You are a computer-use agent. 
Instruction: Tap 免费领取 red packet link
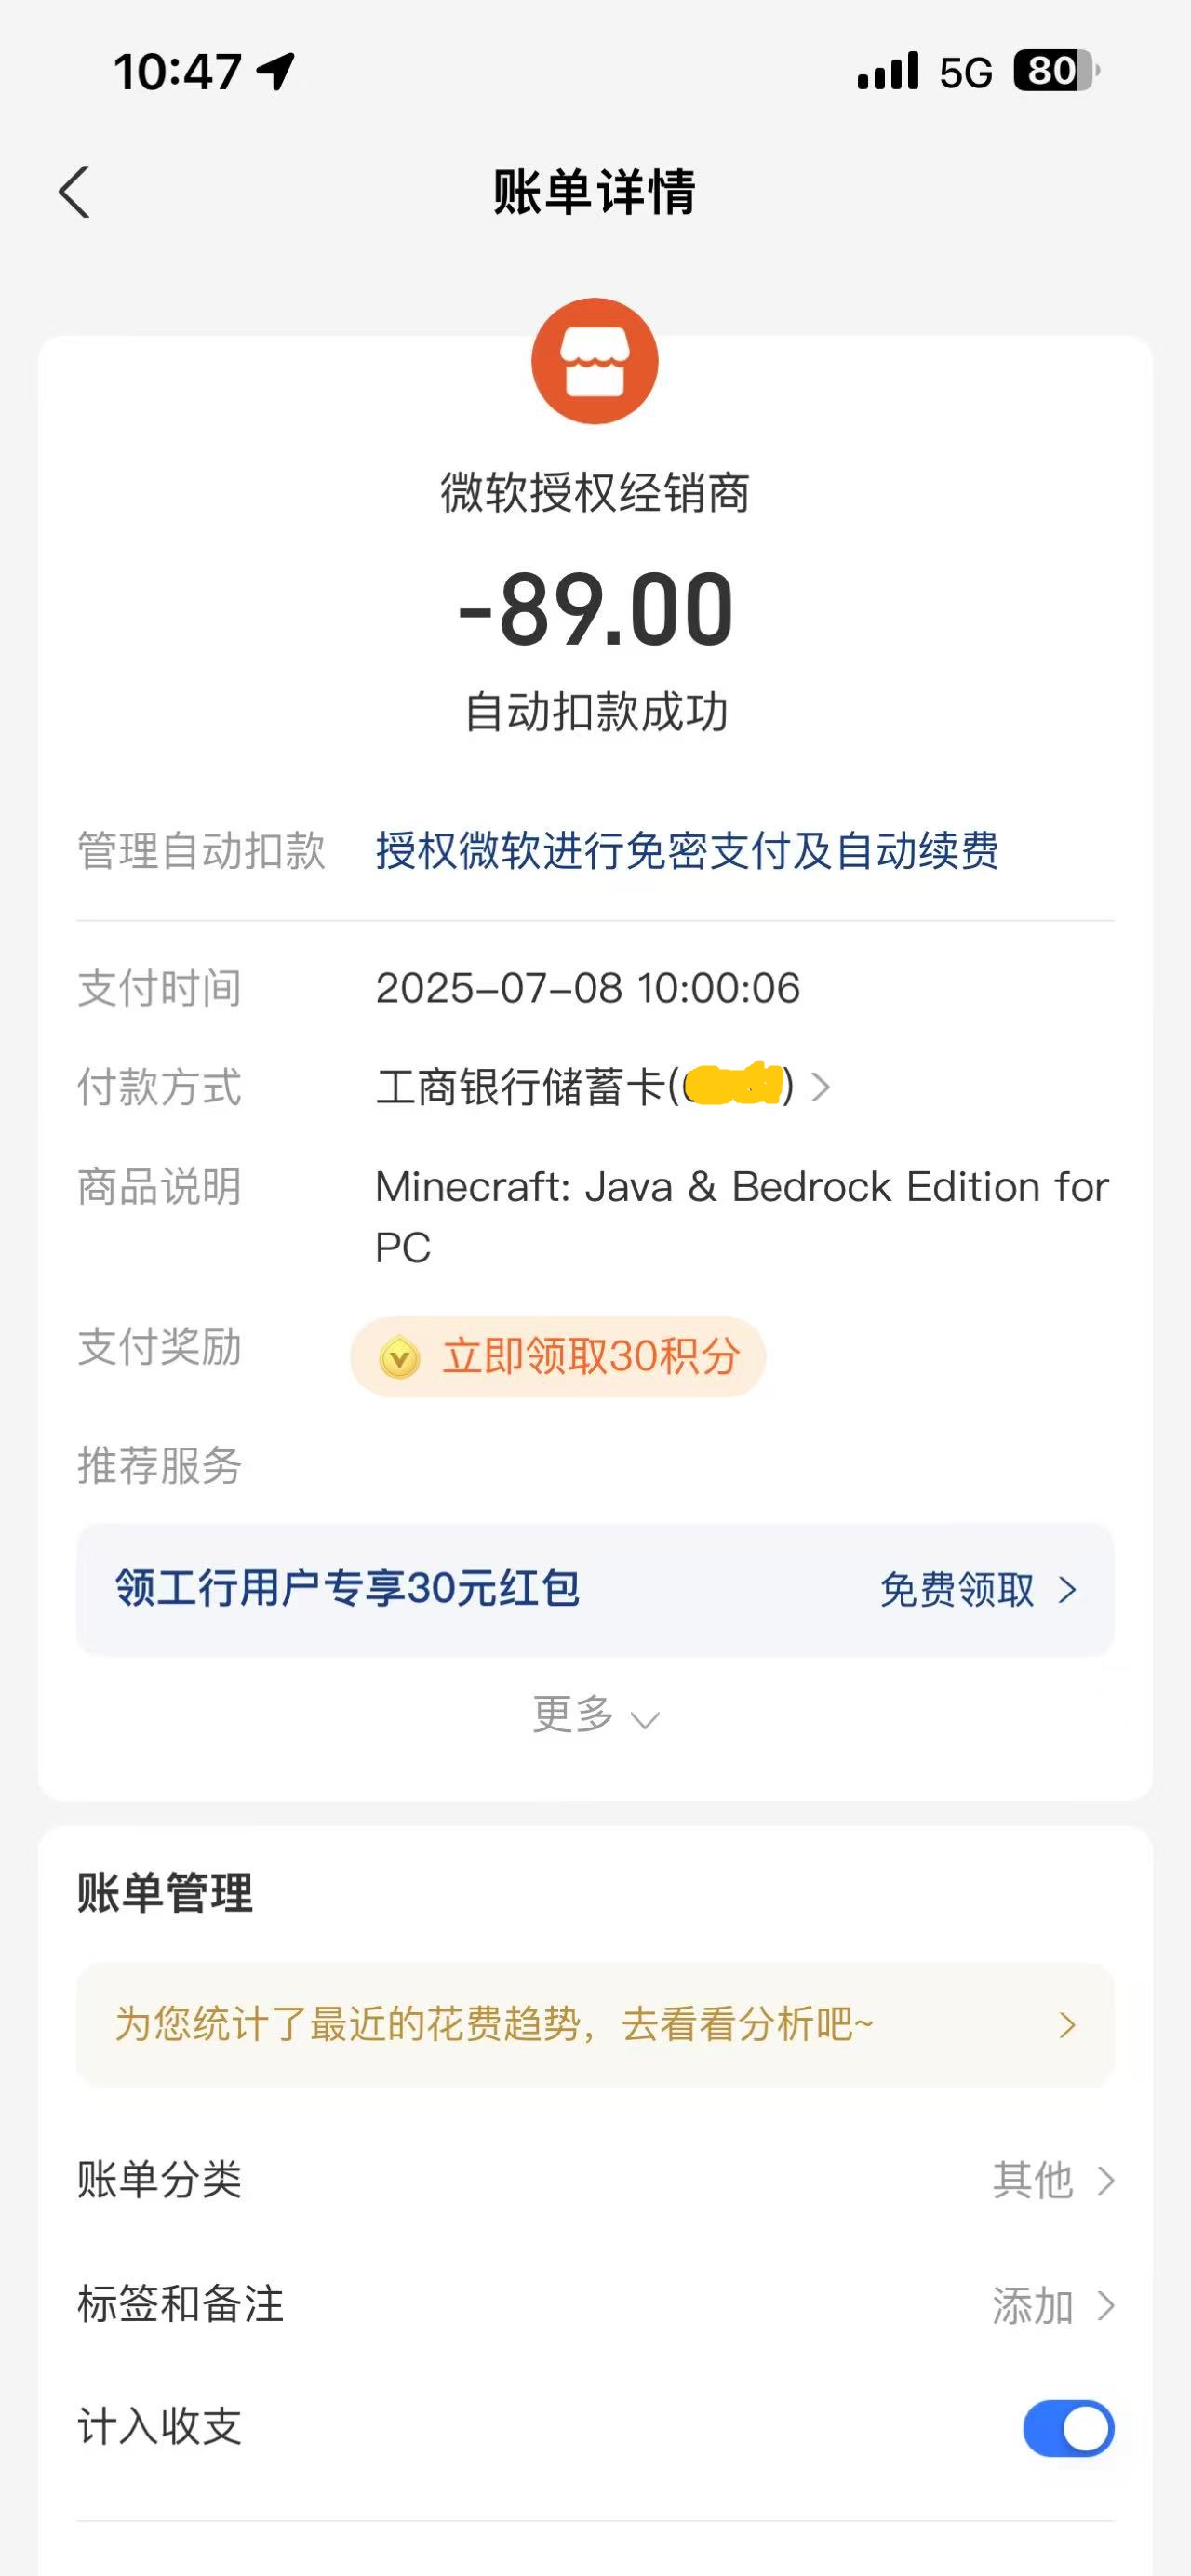coord(957,1590)
